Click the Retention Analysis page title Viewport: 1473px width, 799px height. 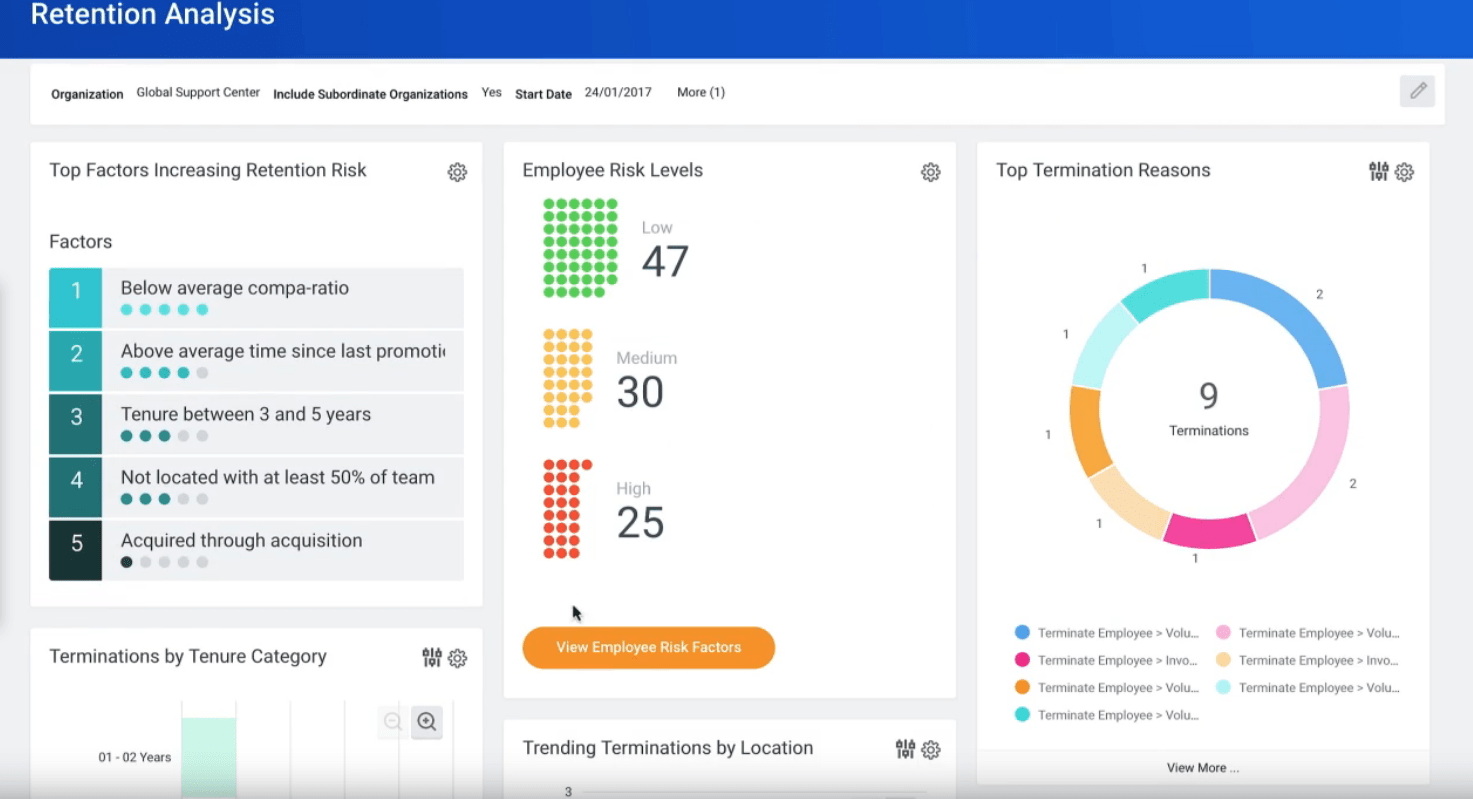coord(153,15)
